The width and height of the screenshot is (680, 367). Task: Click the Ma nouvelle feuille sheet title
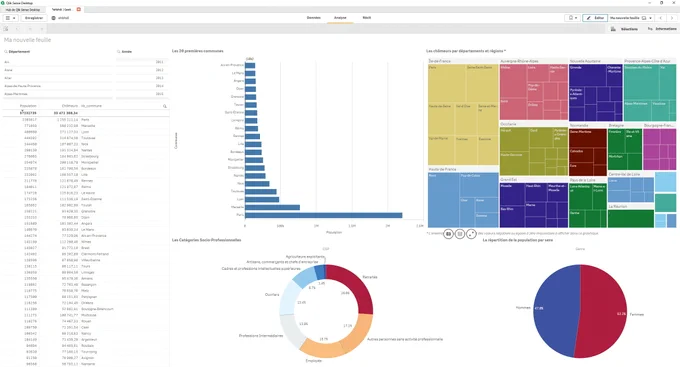point(27,40)
